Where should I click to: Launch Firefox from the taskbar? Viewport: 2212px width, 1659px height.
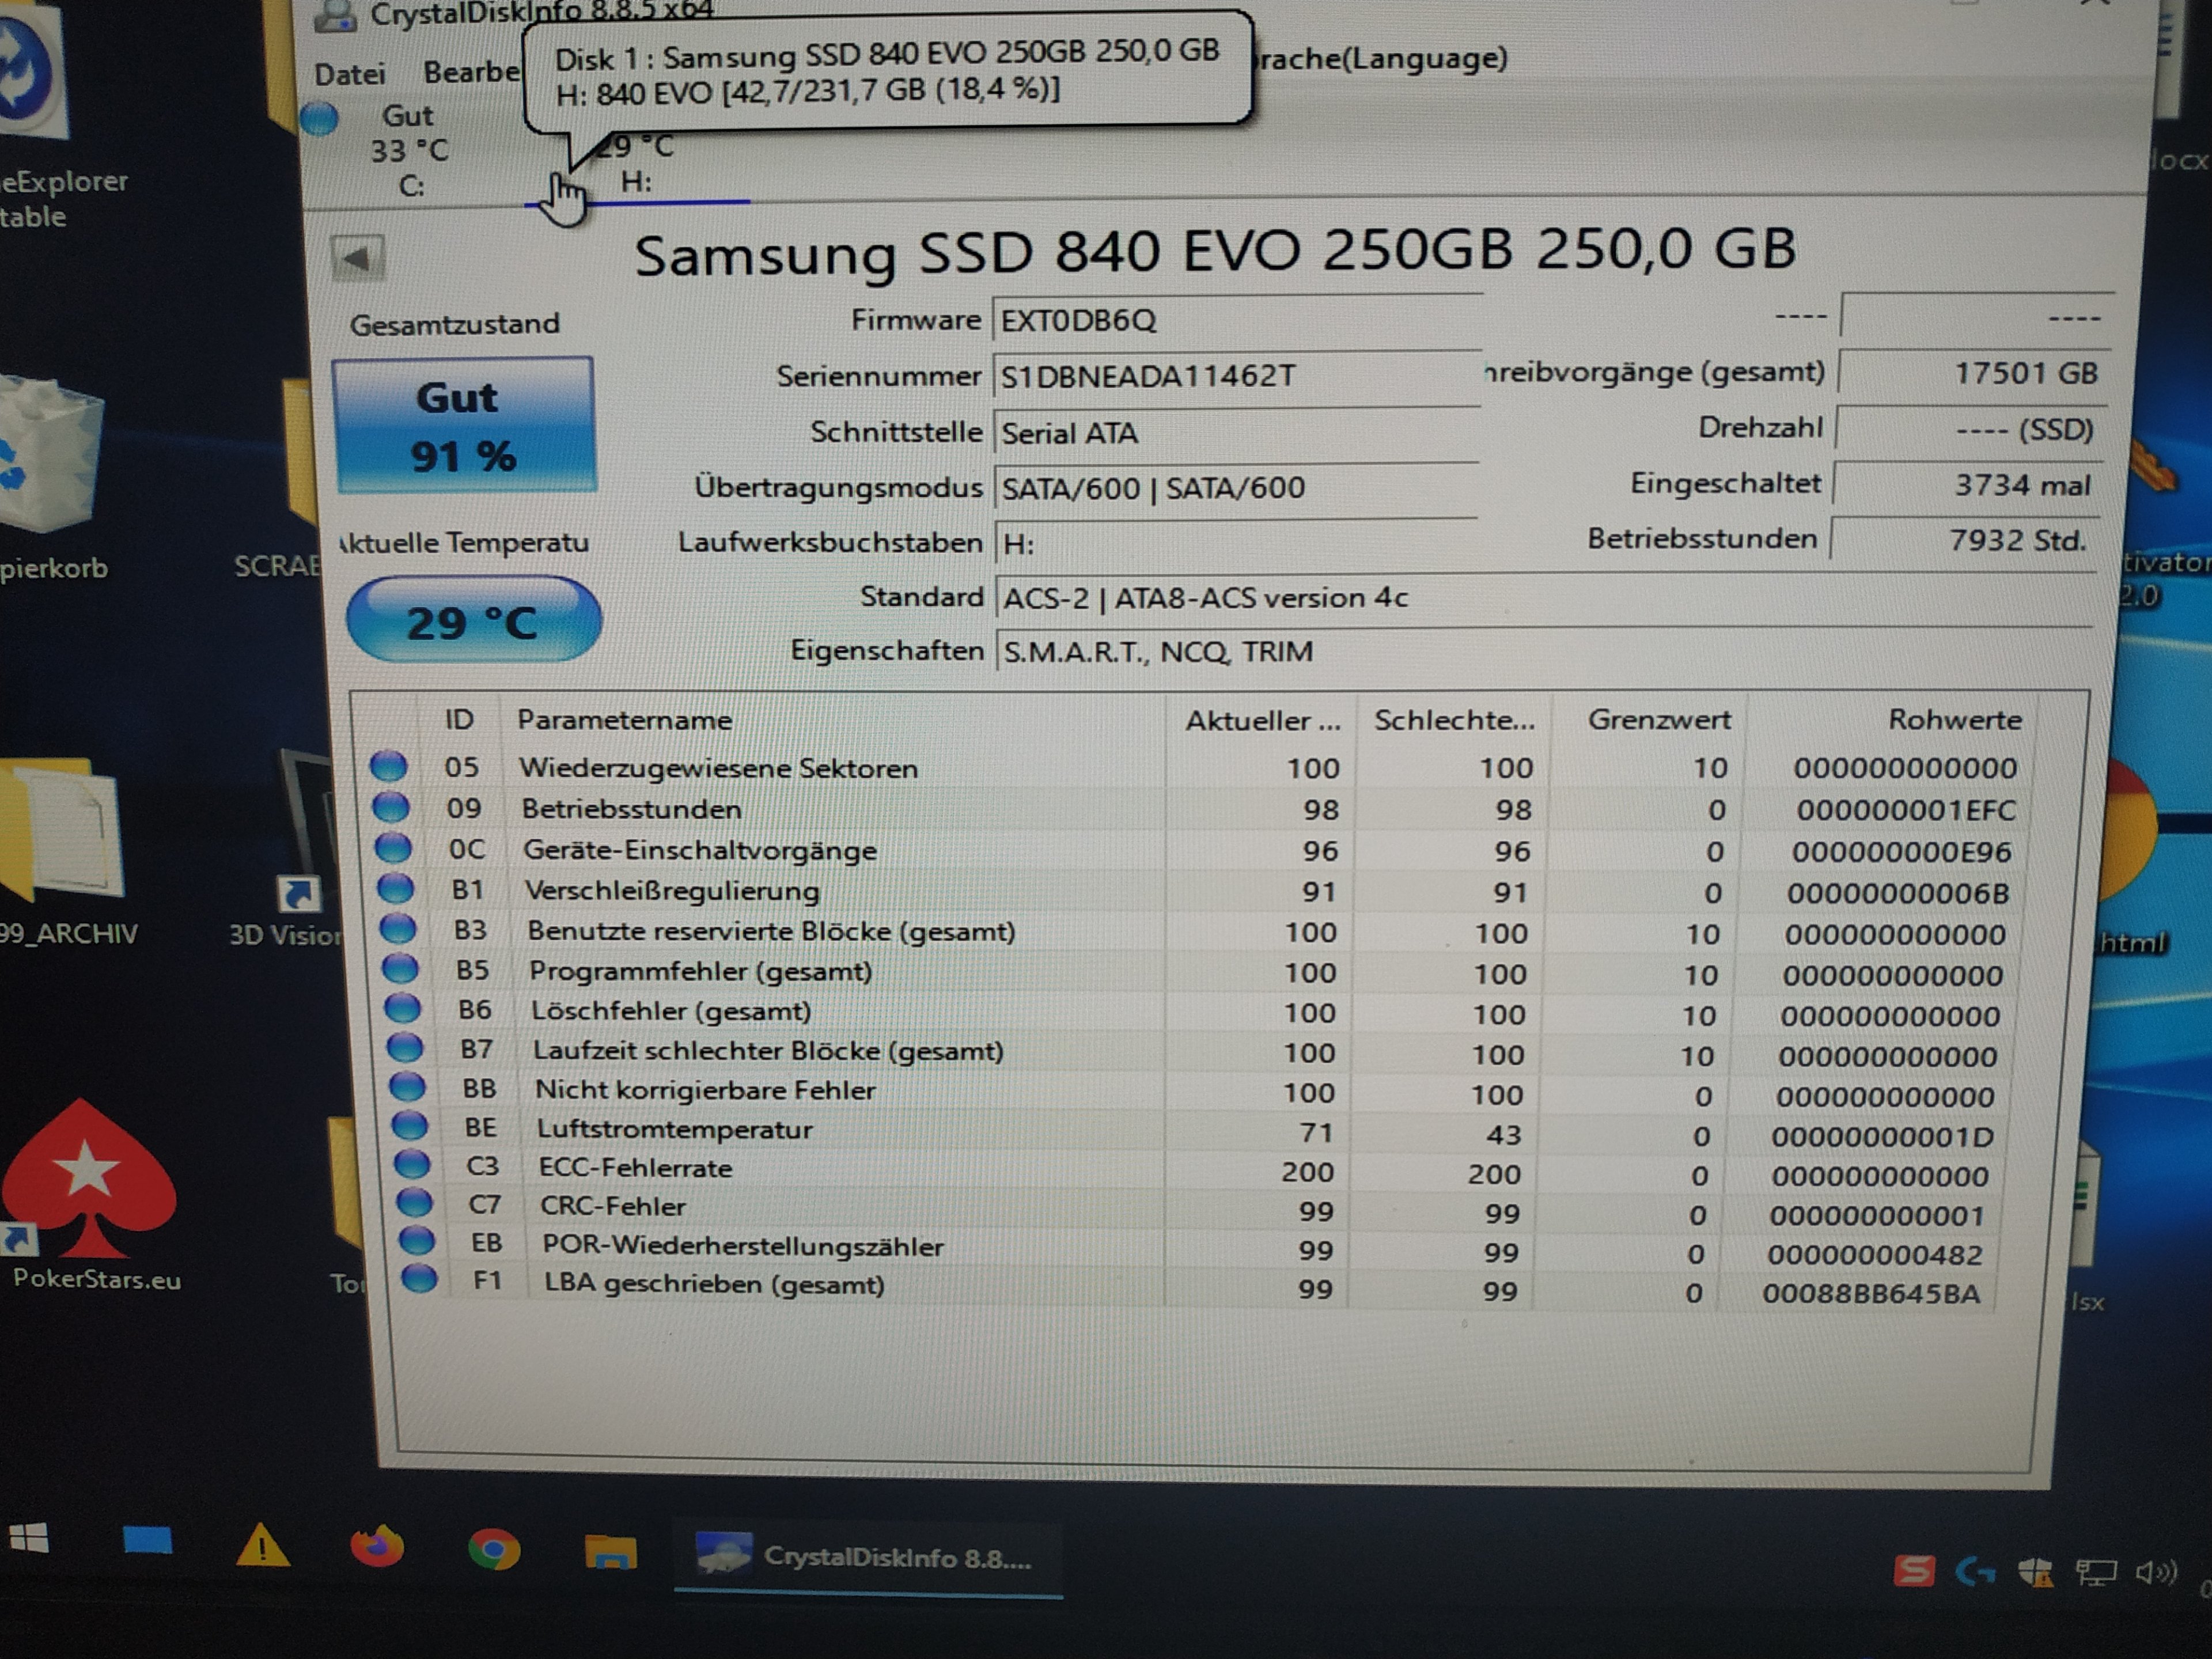coord(377,1547)
